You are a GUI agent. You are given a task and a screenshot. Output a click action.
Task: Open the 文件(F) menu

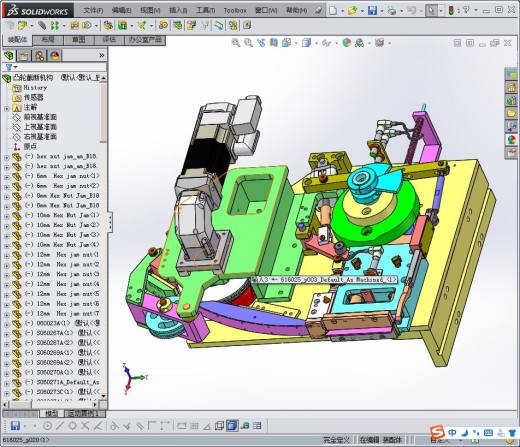point(93,11)
